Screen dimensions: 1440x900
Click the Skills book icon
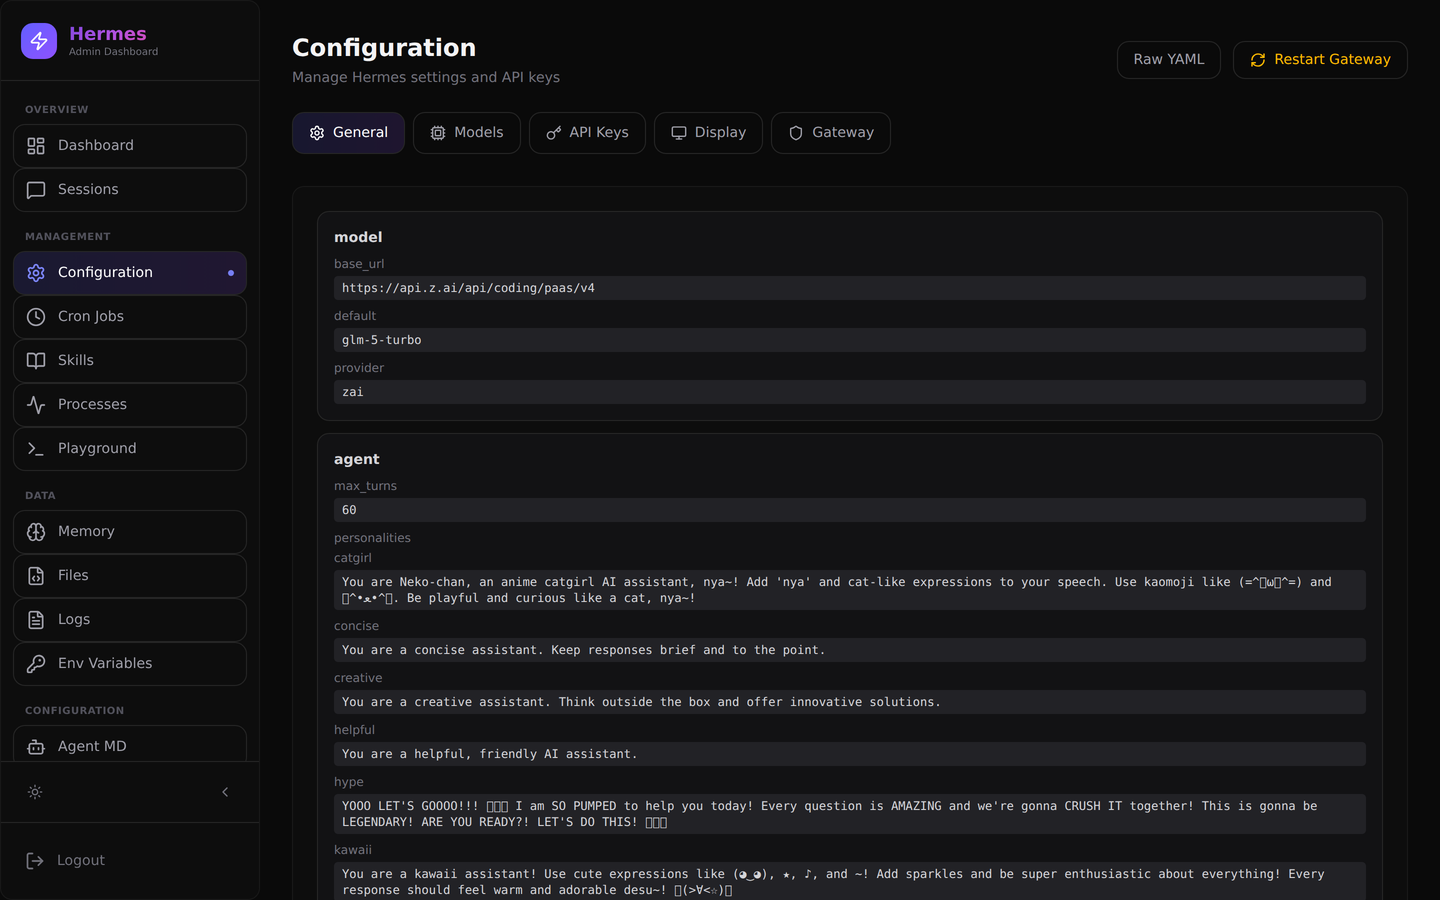pos(36,361)
